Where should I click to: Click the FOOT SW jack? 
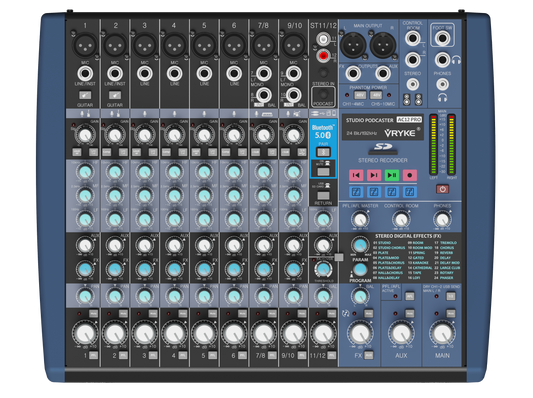click(442, 38)
